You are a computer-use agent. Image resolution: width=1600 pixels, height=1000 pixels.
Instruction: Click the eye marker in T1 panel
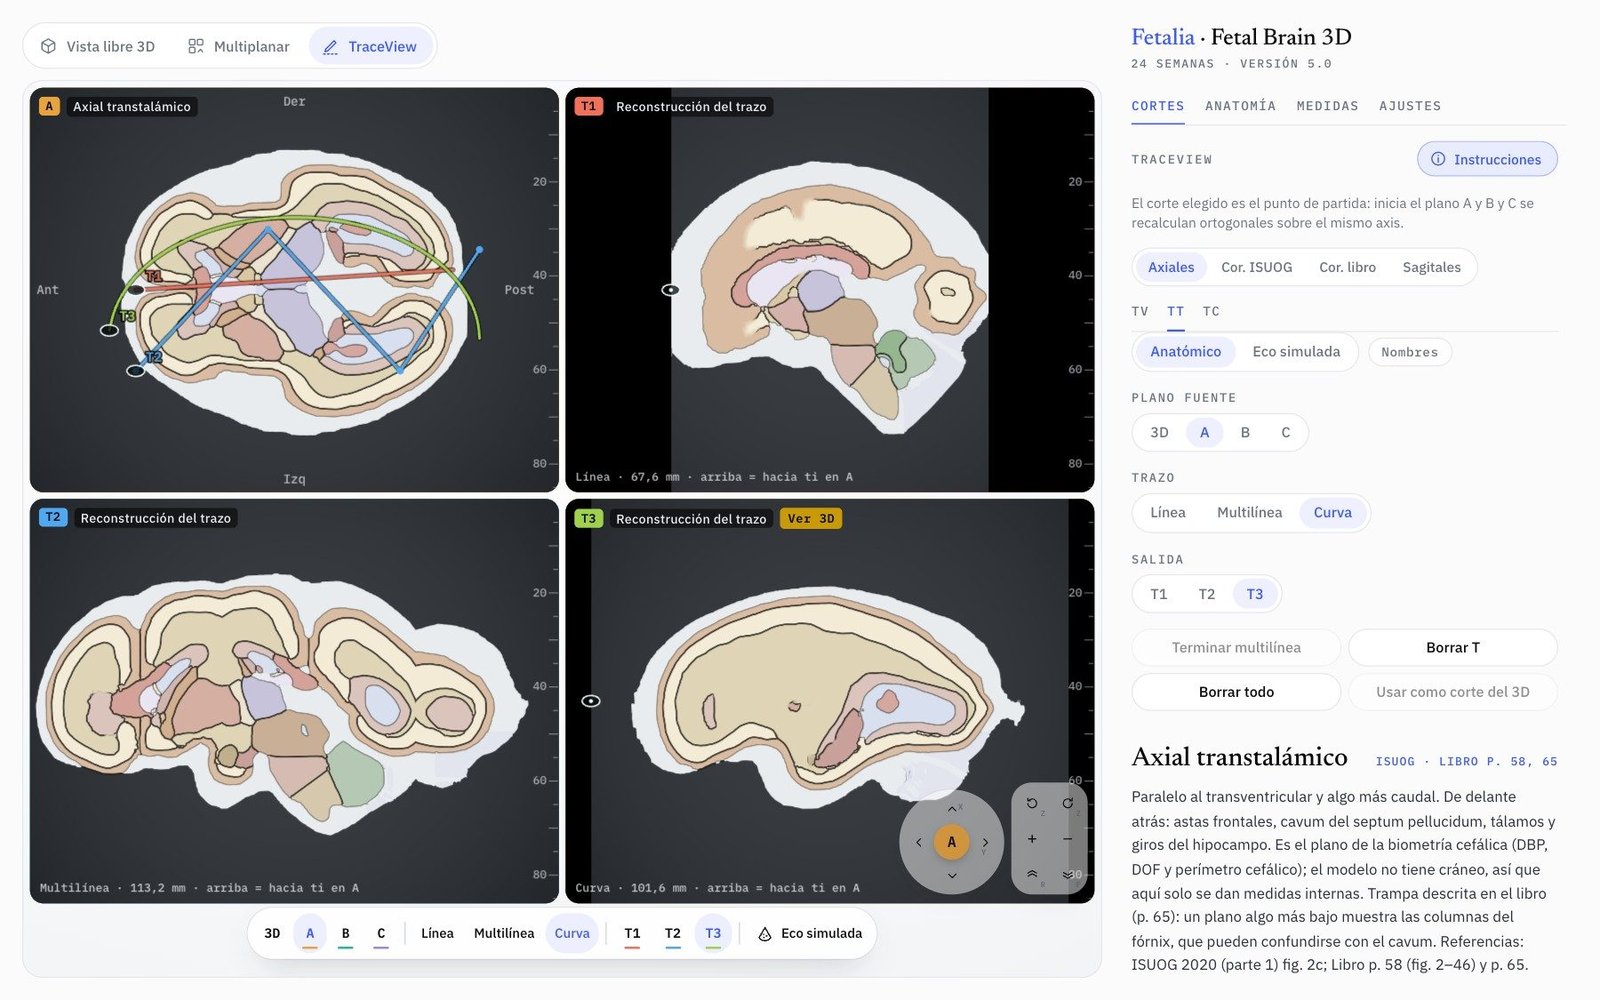670,290
